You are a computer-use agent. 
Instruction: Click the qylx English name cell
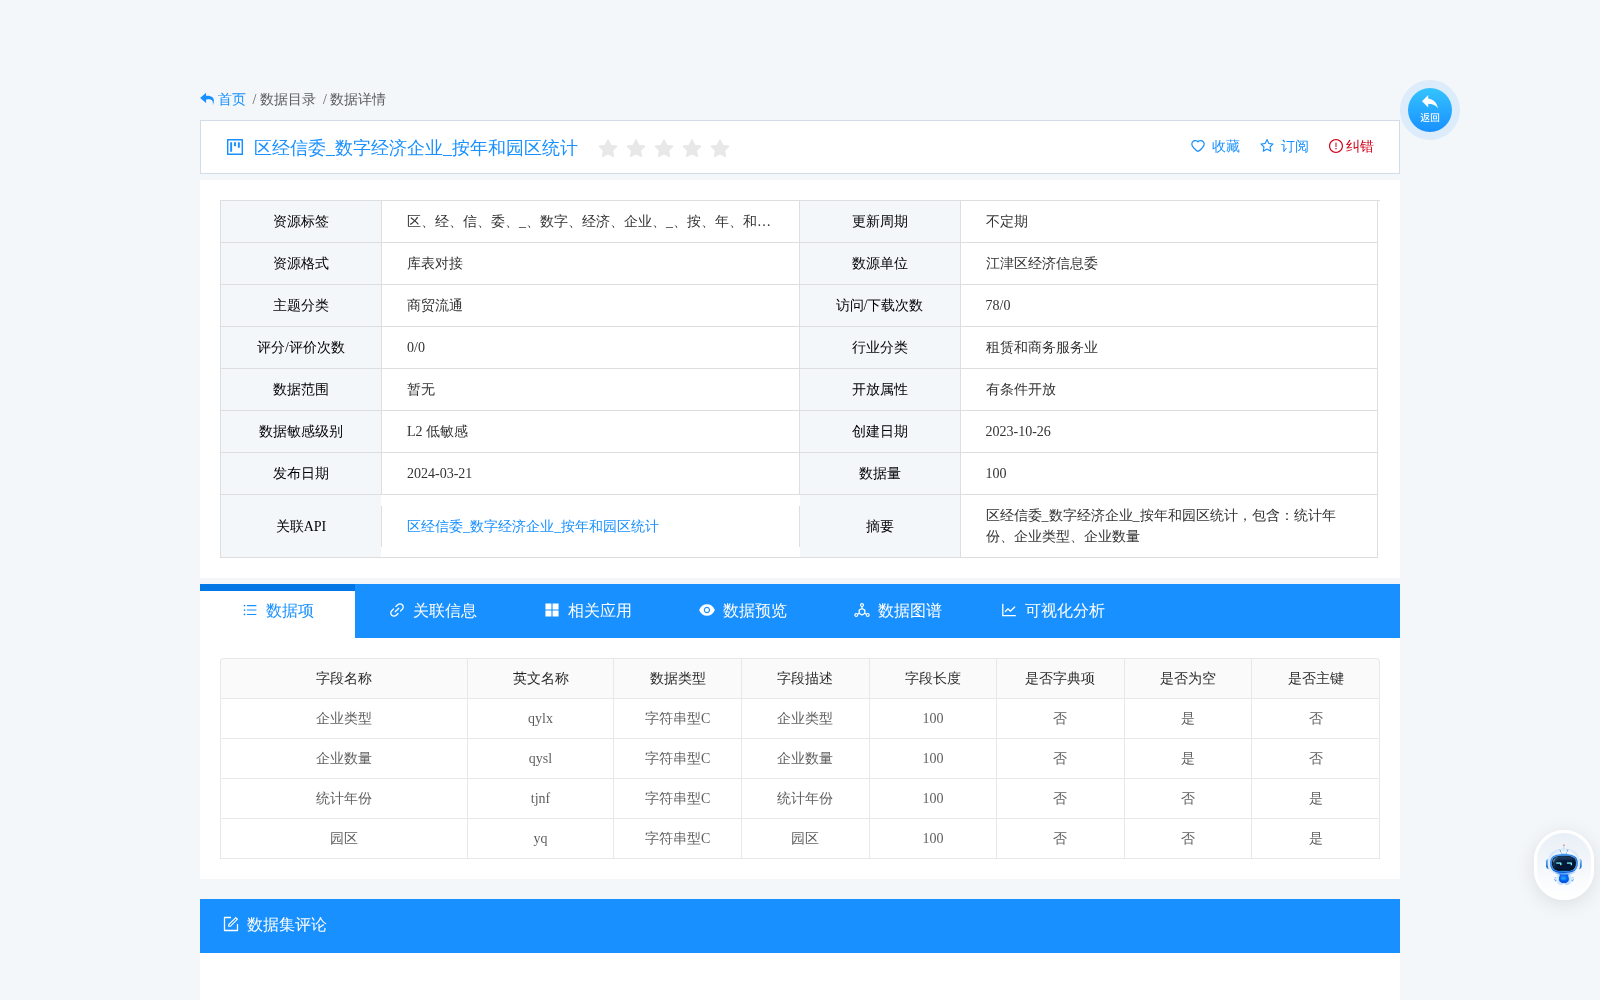(x=540, y=718)
